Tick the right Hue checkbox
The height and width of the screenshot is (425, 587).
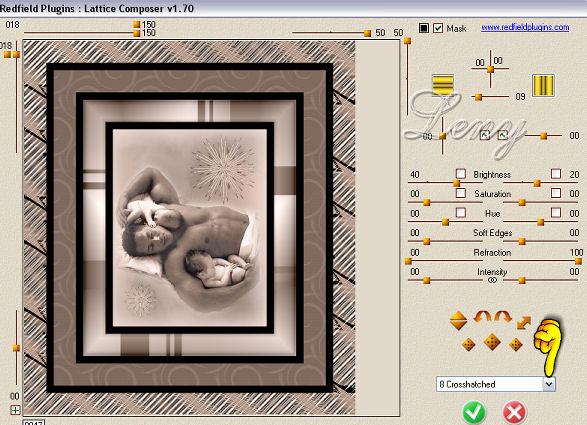tap(556, 213)
